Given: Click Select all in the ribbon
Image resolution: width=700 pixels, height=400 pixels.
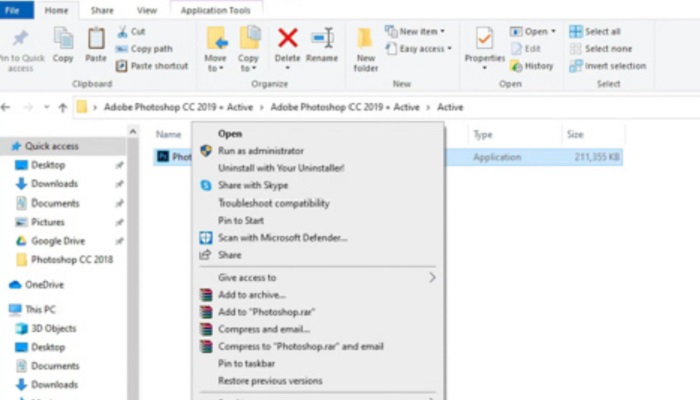Looking at the screenshot, I should 595,32.
